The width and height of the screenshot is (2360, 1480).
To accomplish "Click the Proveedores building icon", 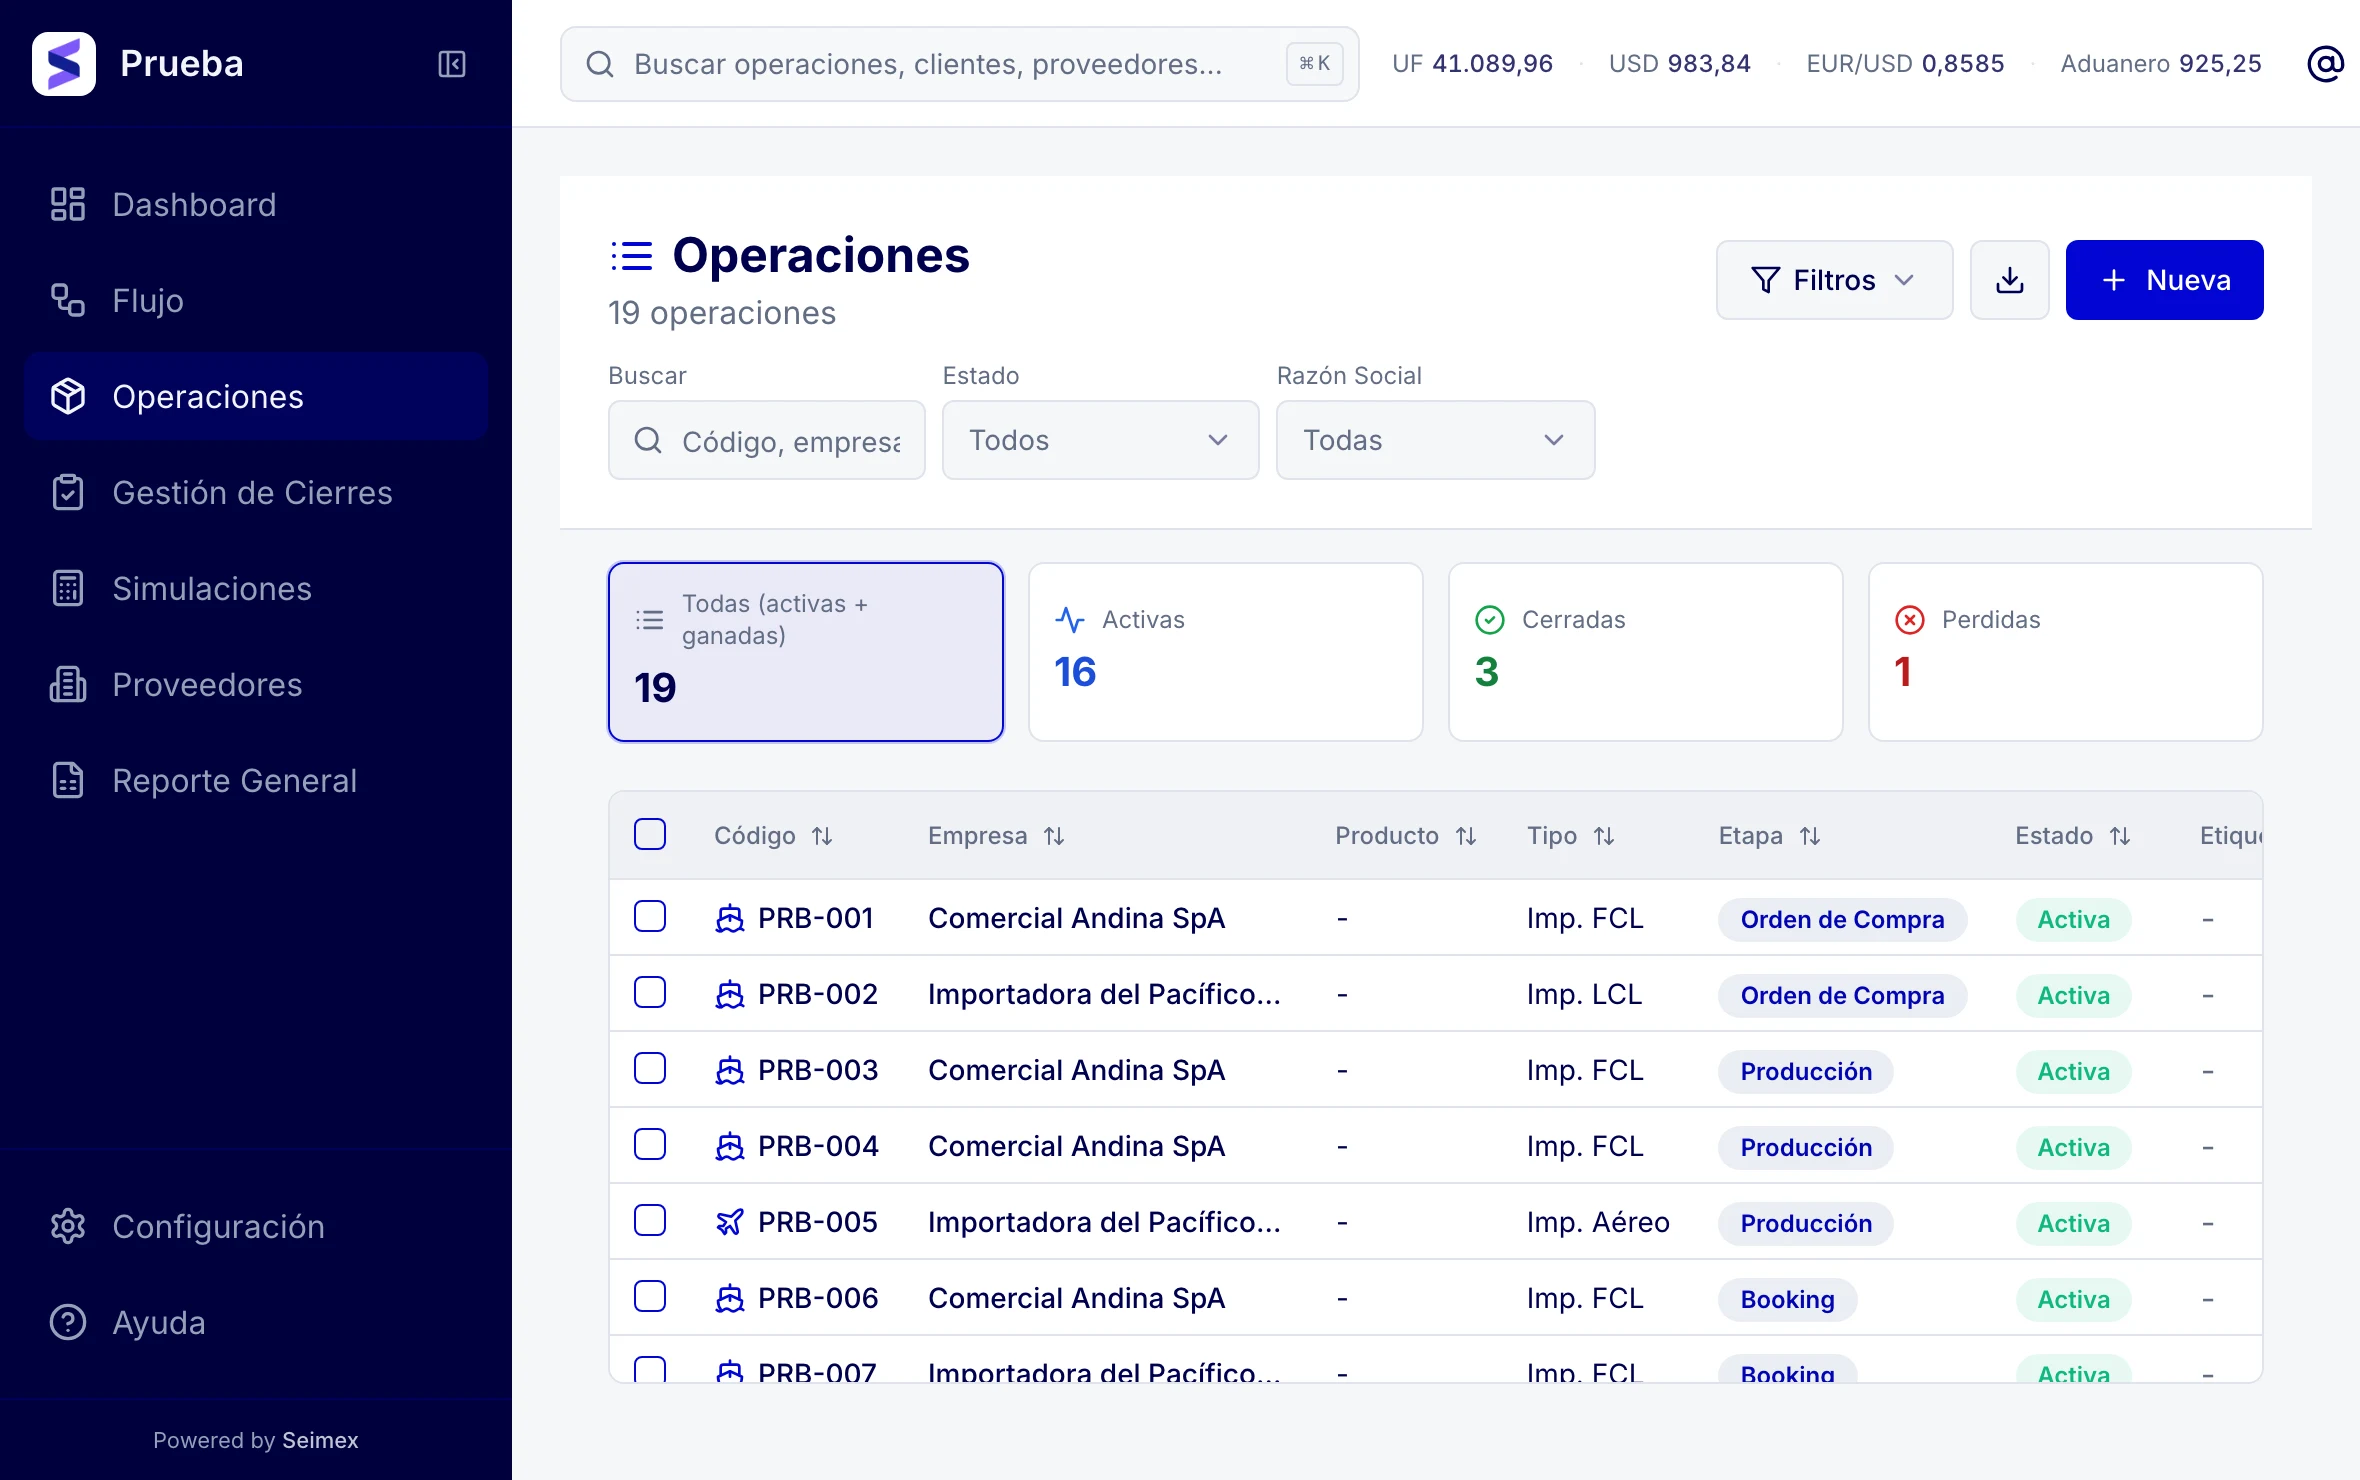I will [68, 684].
